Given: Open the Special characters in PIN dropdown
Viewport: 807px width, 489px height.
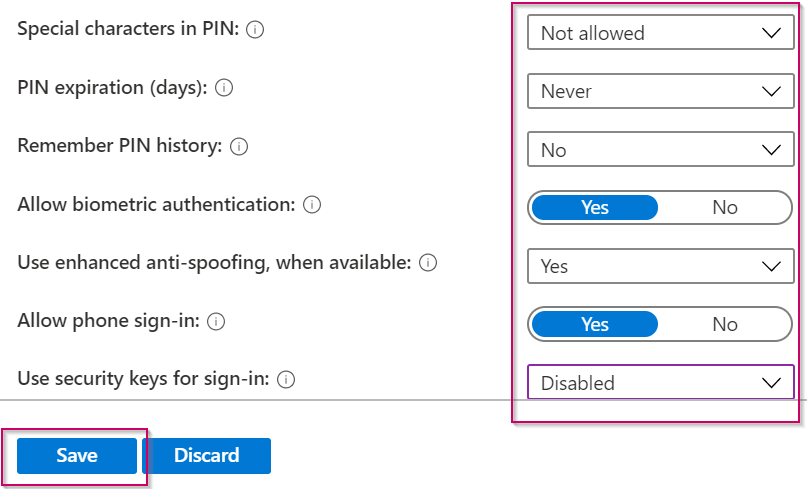Looking at the screenshot, I should [661, 33].
